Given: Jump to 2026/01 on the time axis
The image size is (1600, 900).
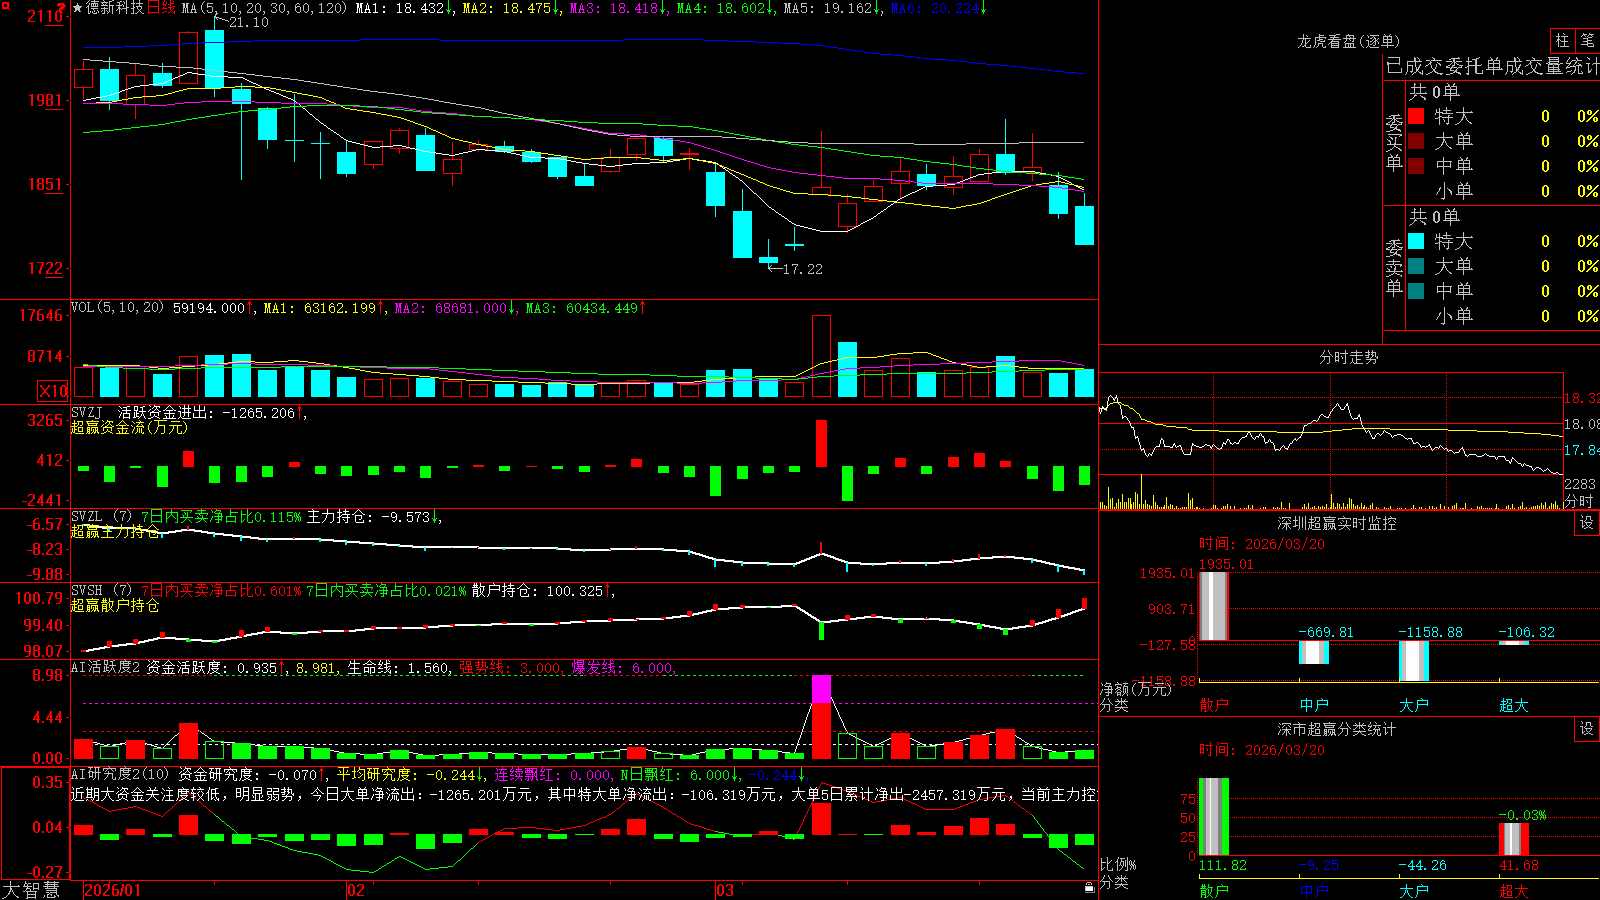Looking at the screenshot, I should pyautogui.click(x=112, y=890).
